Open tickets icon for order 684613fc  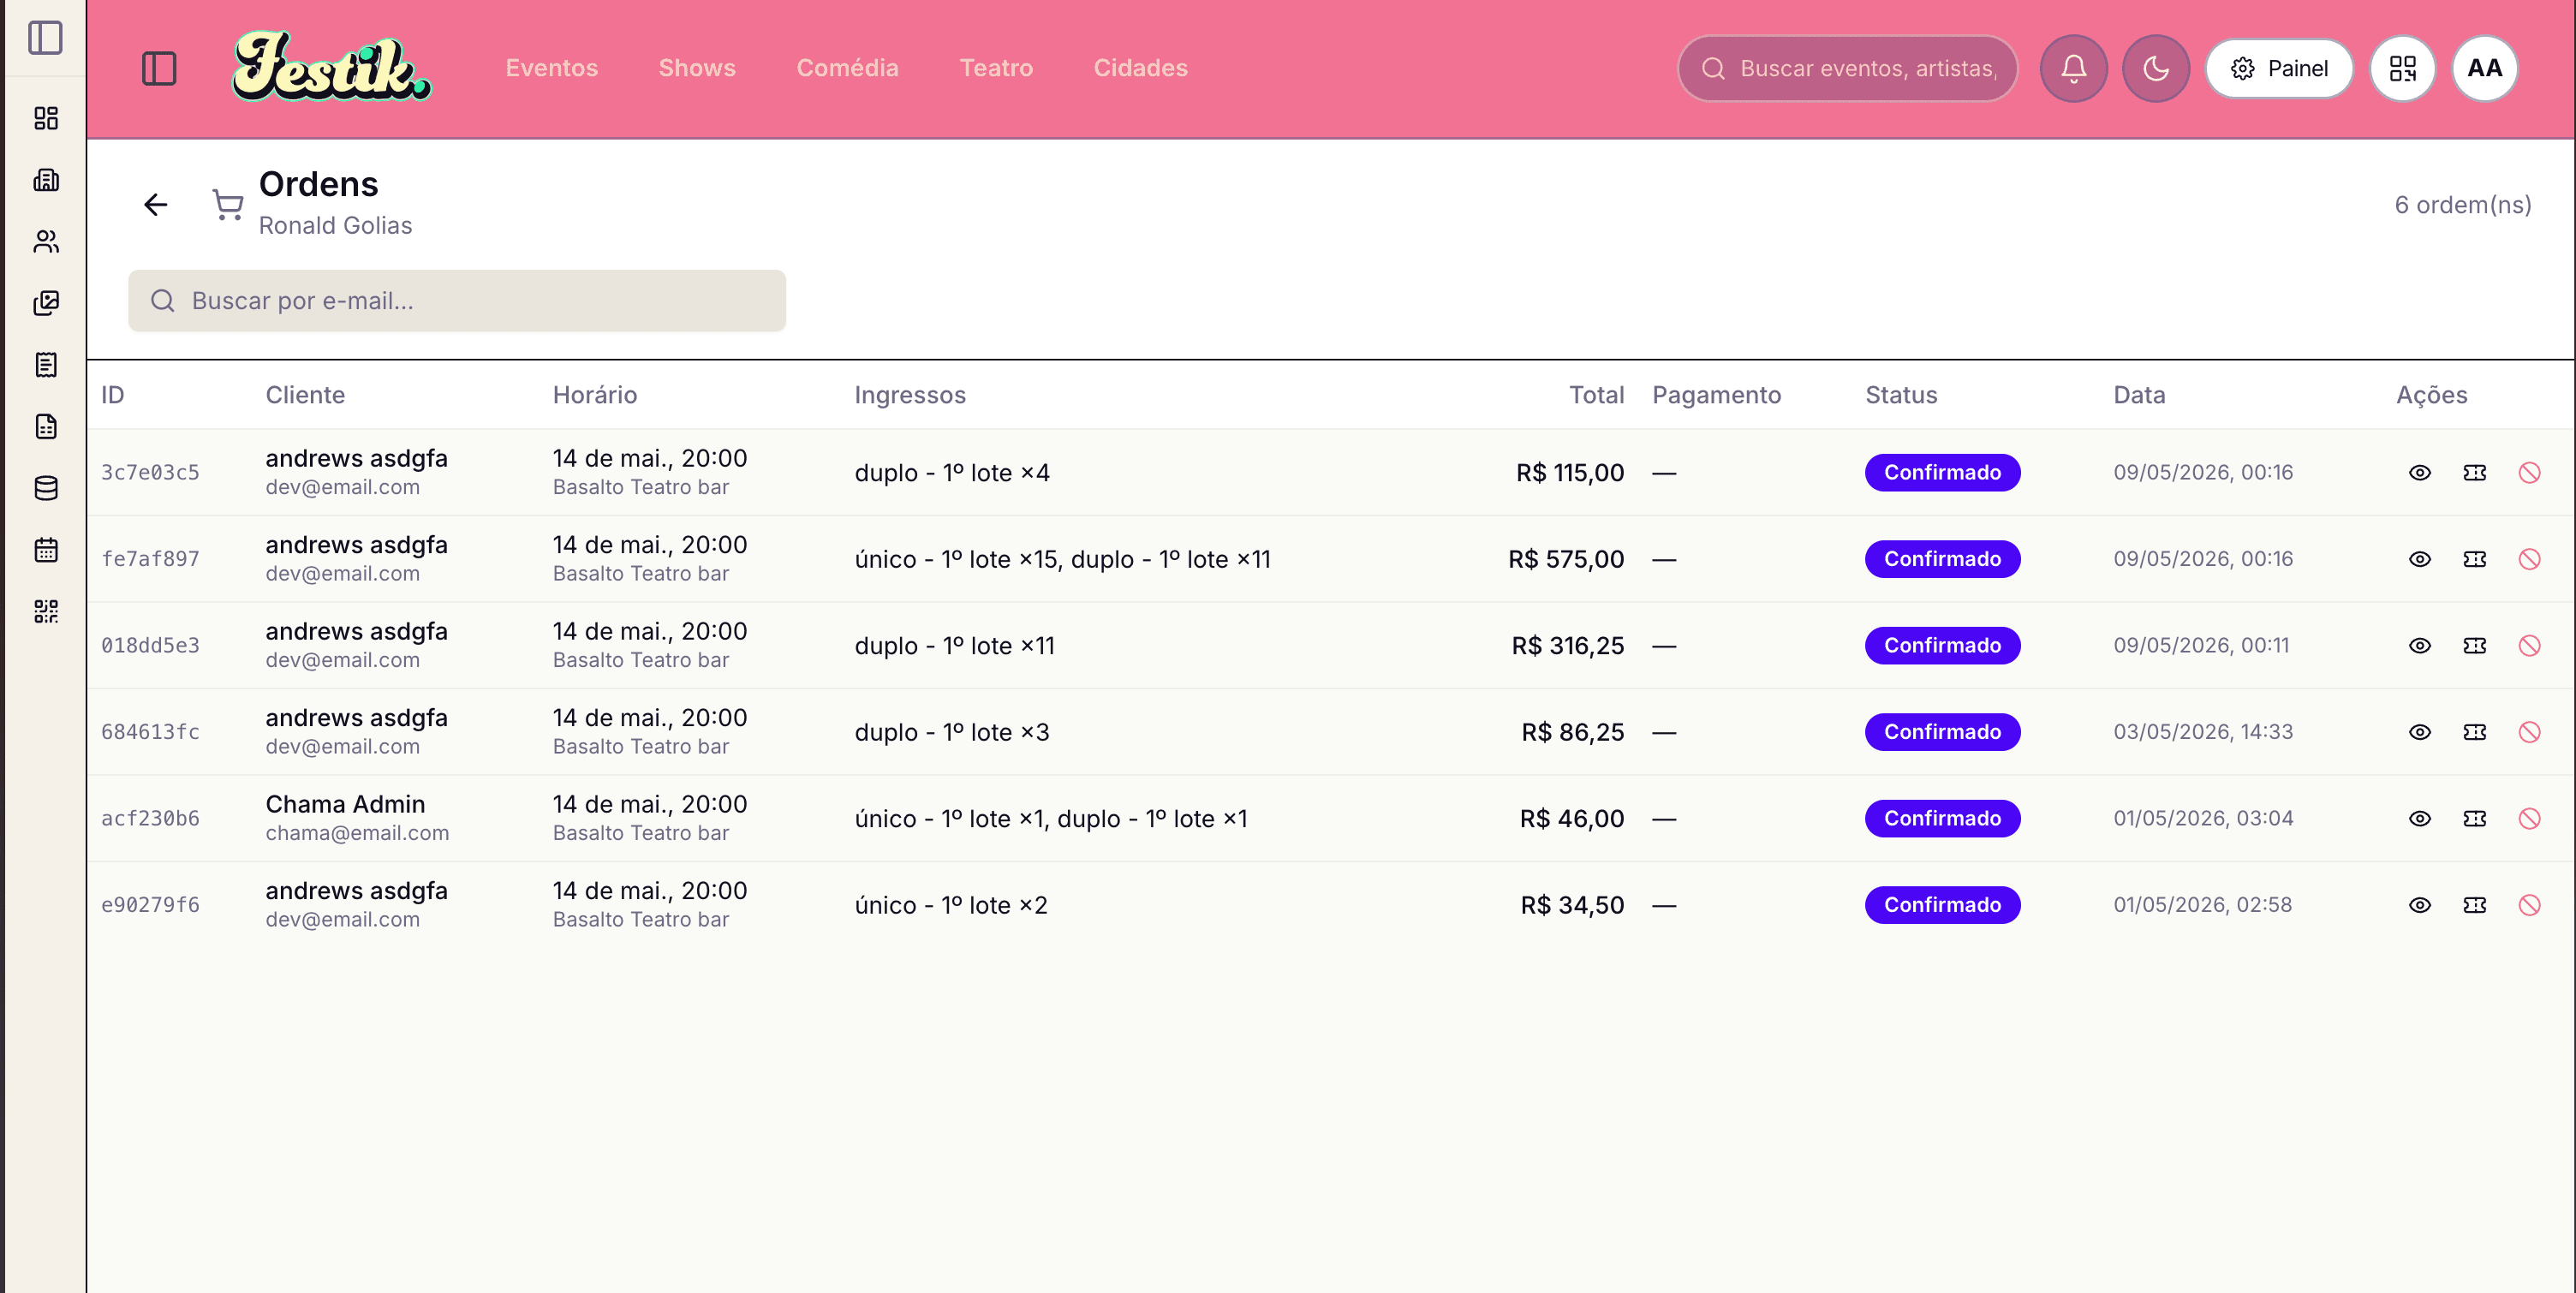[2474, 732]
